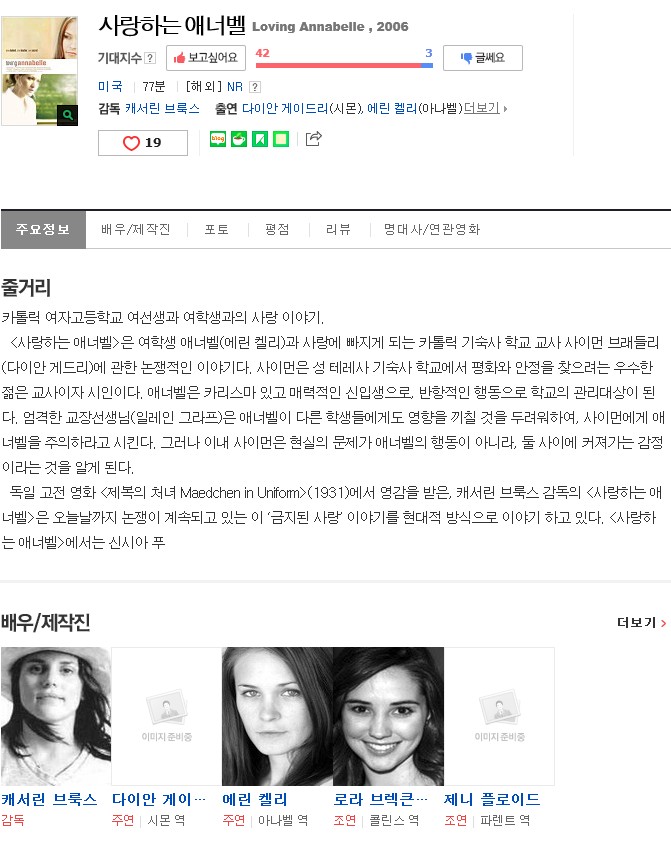The image size is (671, 846).
Task: Open the external share arrow icon
Action: coord(313,139)
